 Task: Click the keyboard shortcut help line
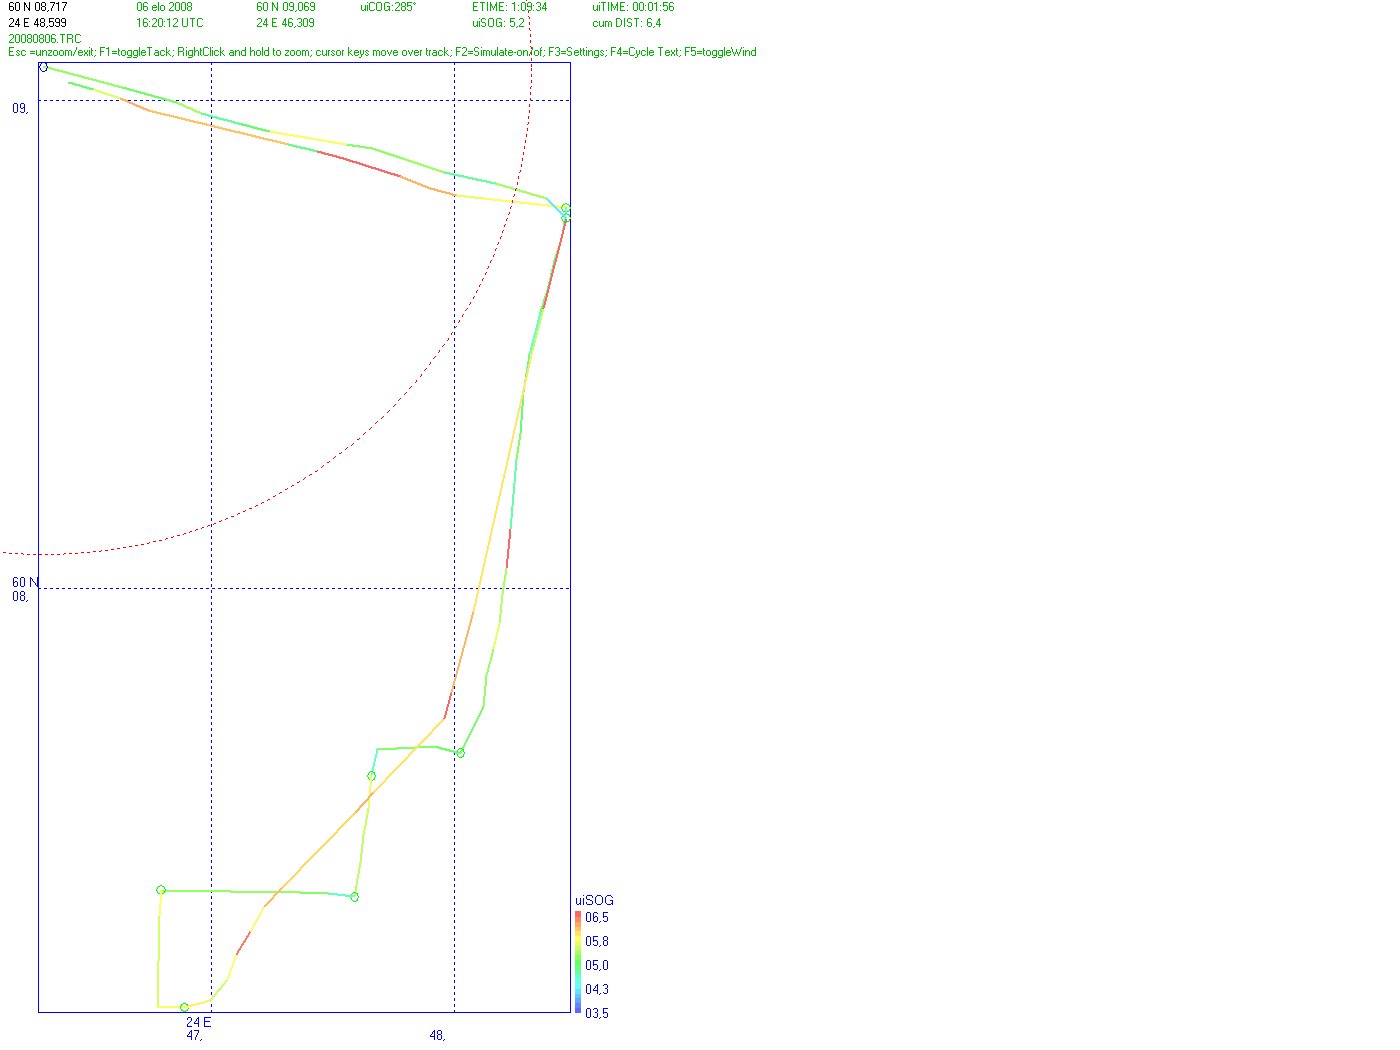tap(382, 52)
